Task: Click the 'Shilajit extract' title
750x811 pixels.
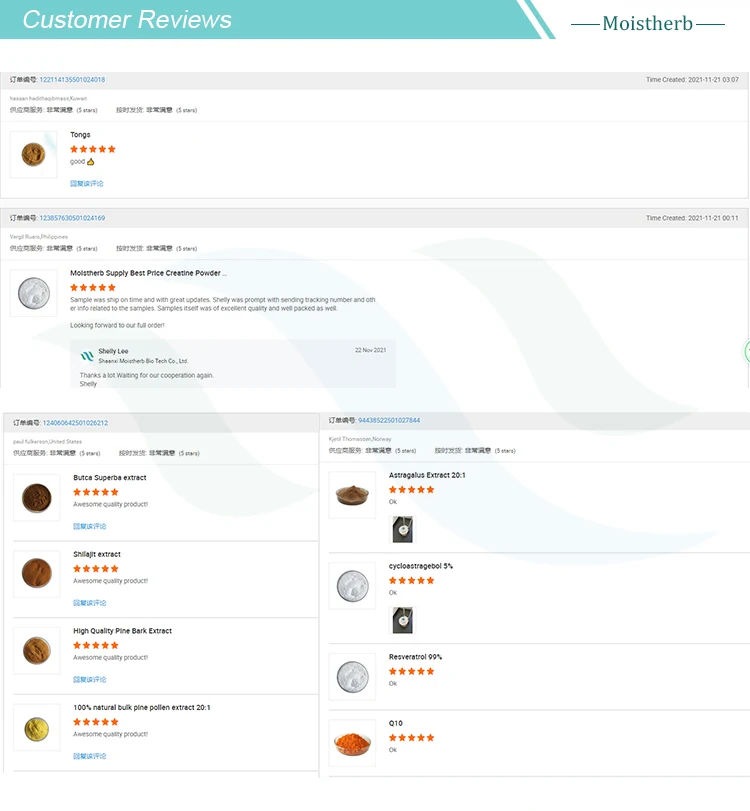Action: point(97,554)
